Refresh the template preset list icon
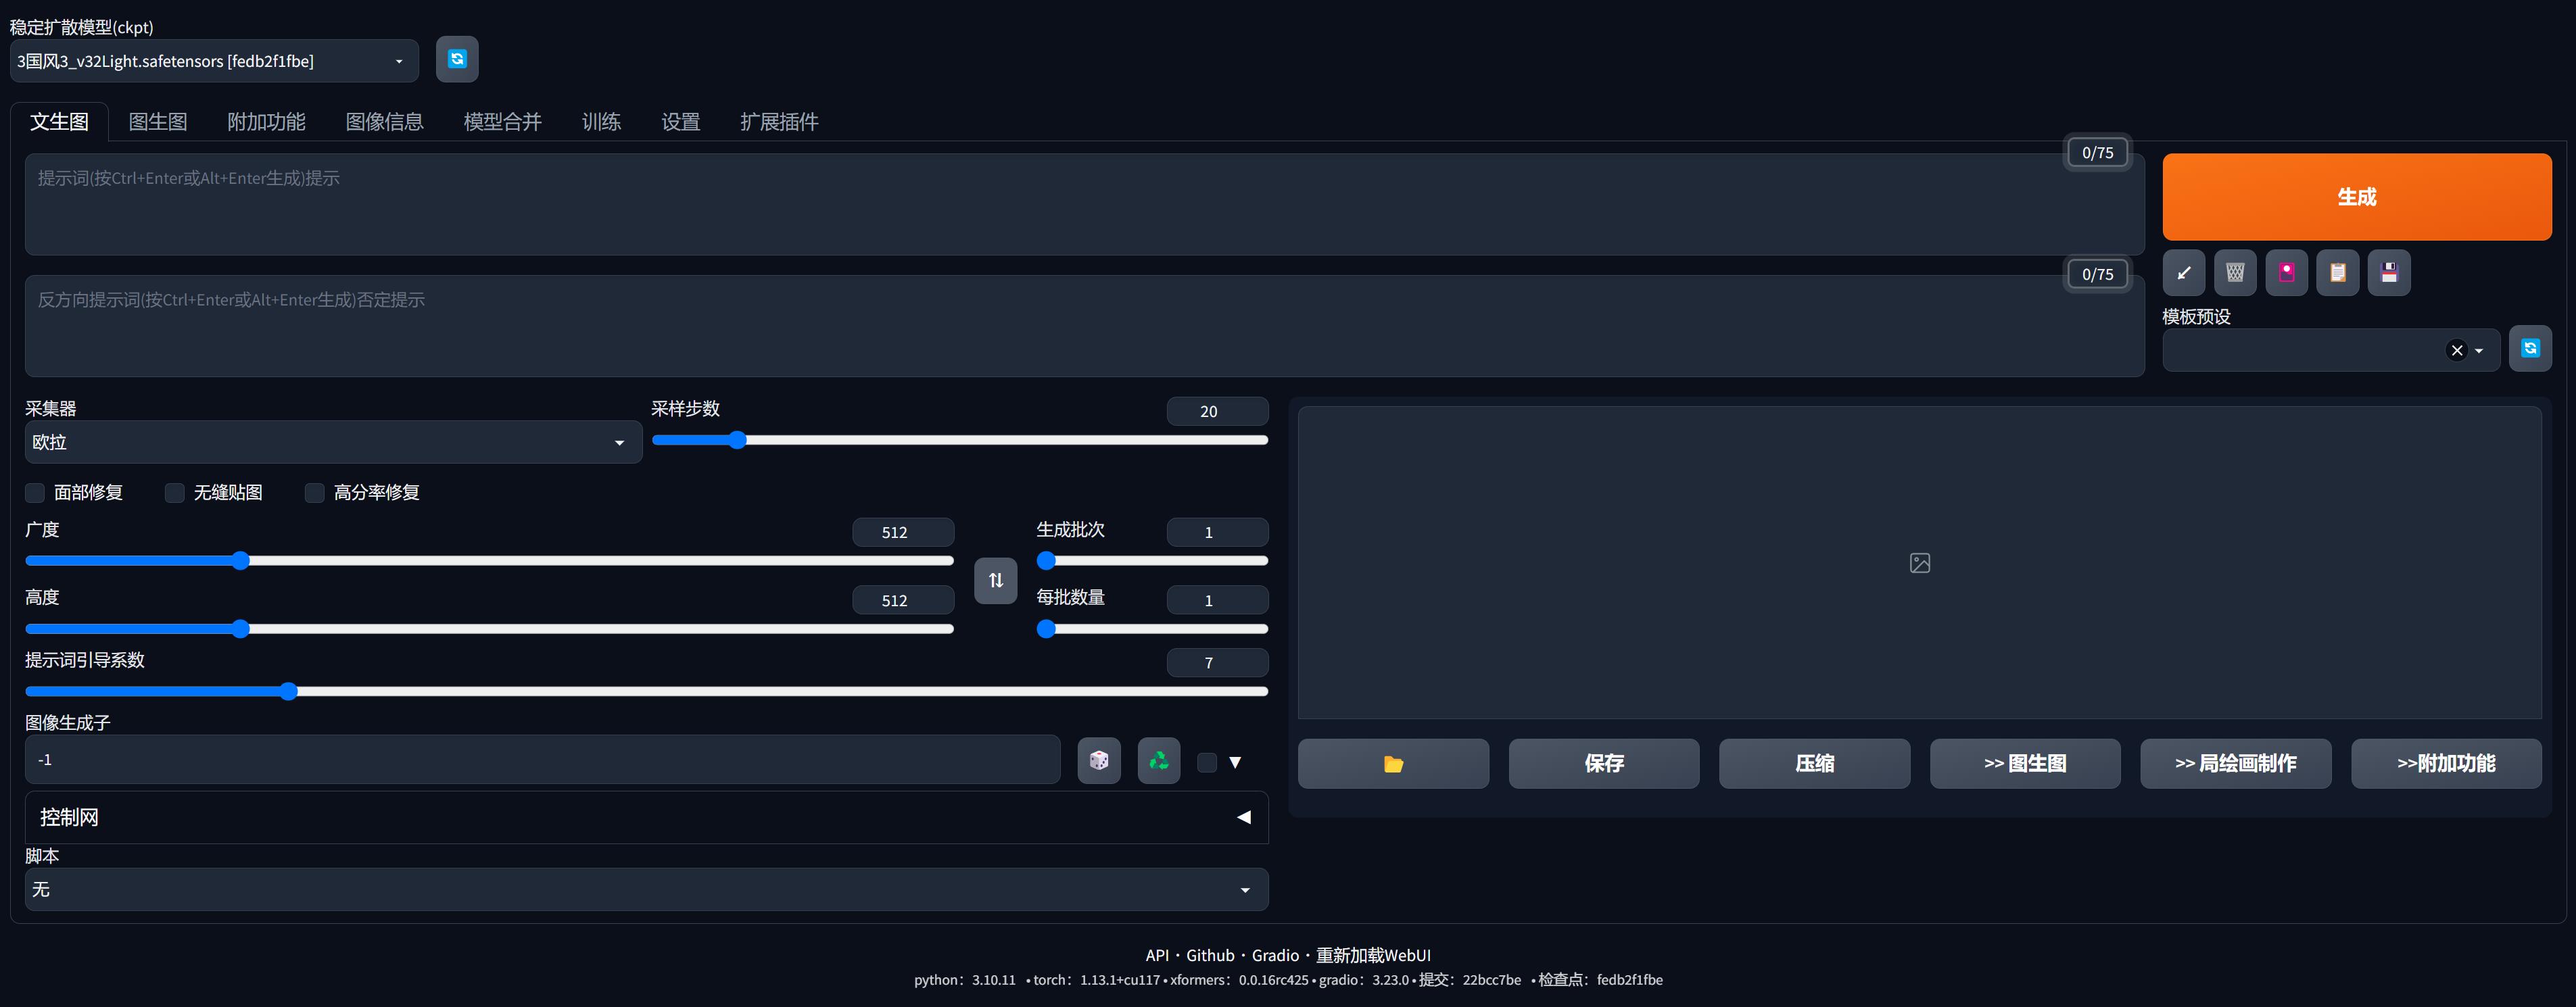 coord(2531,348)
